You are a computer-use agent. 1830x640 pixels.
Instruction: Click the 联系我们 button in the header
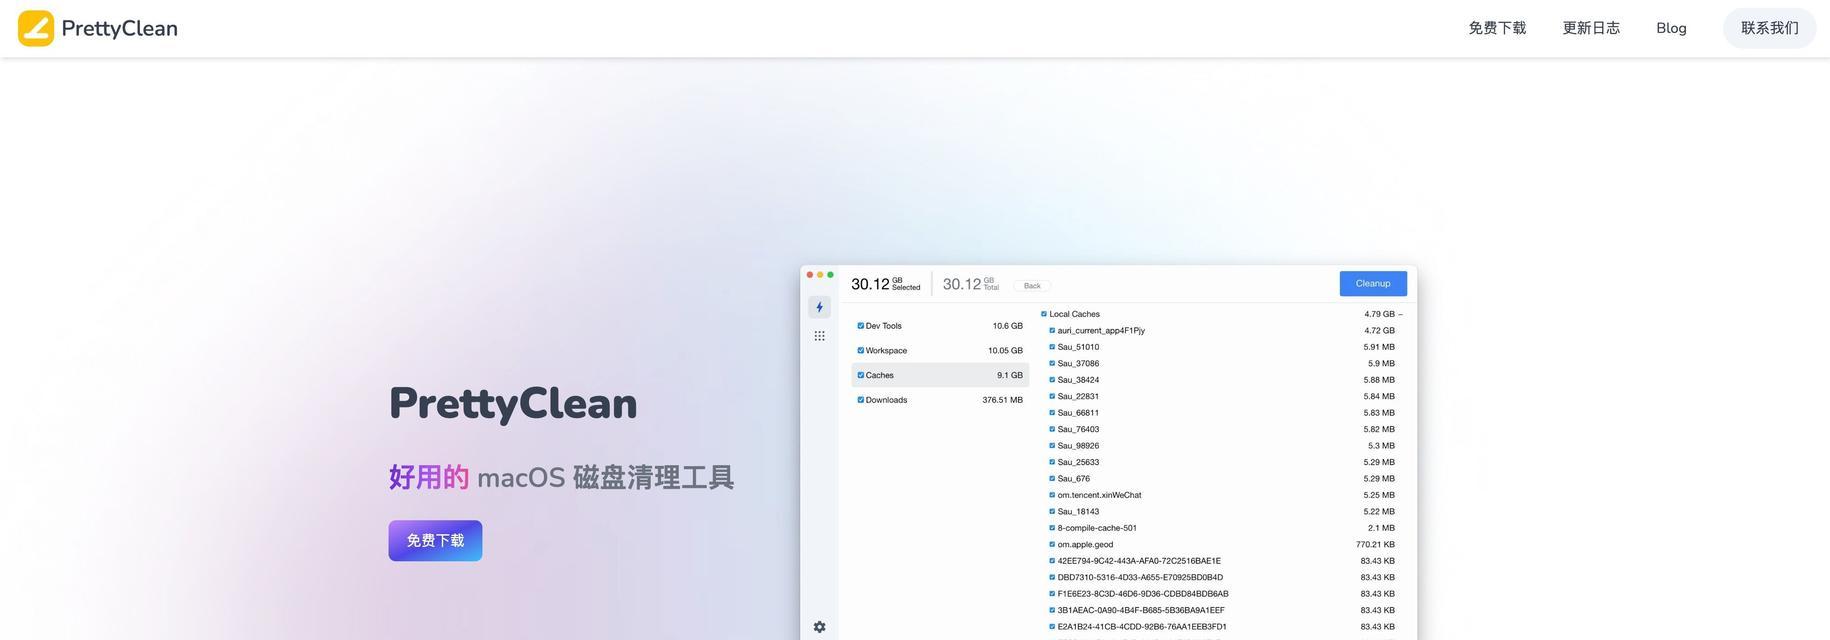1769,28
